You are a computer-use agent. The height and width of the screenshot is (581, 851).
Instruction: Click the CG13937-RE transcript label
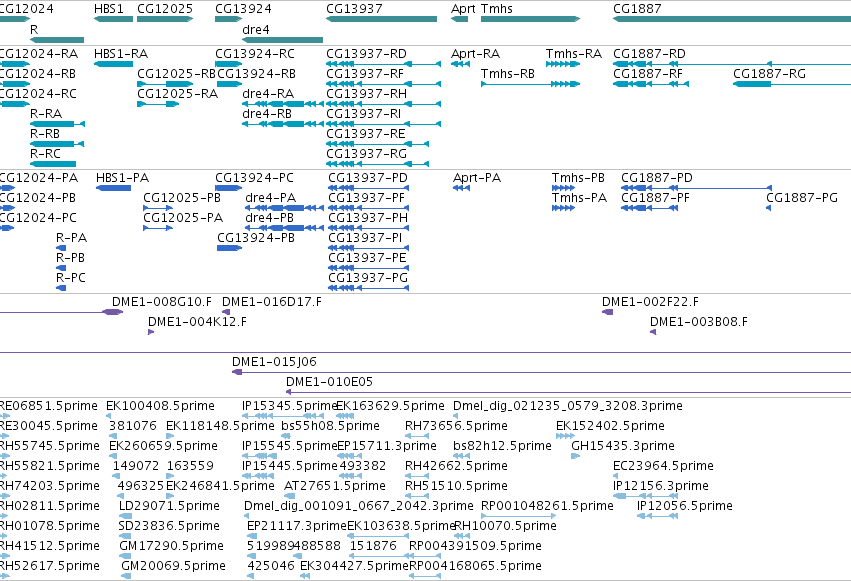[x=366, y=134]
